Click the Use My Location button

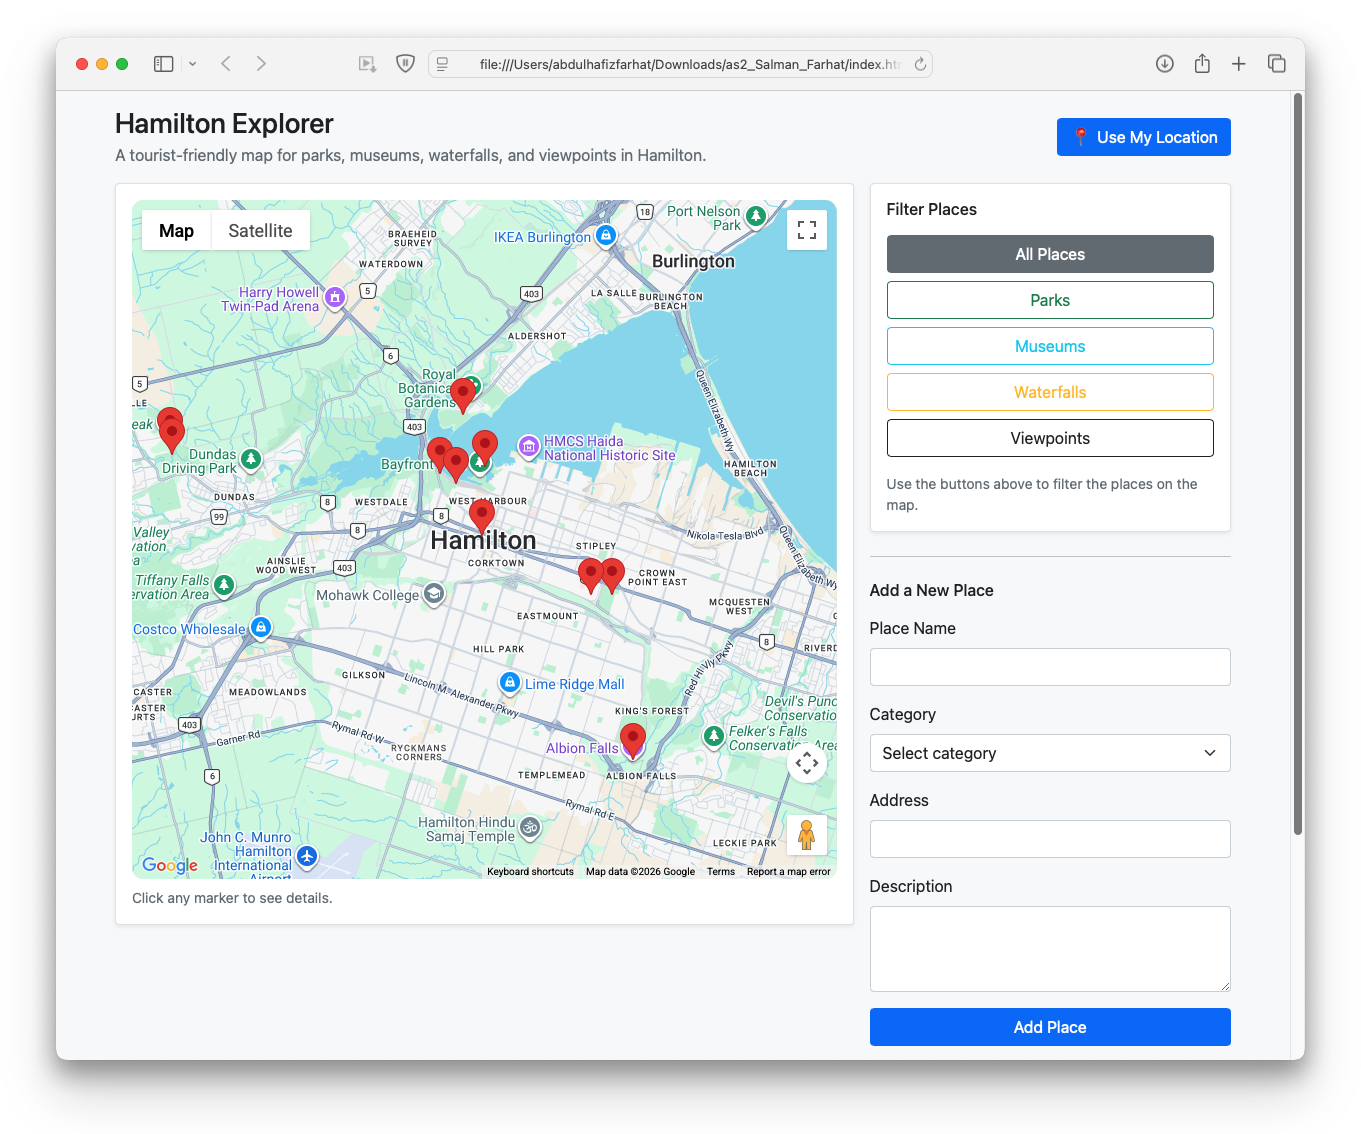point(1143,136)
